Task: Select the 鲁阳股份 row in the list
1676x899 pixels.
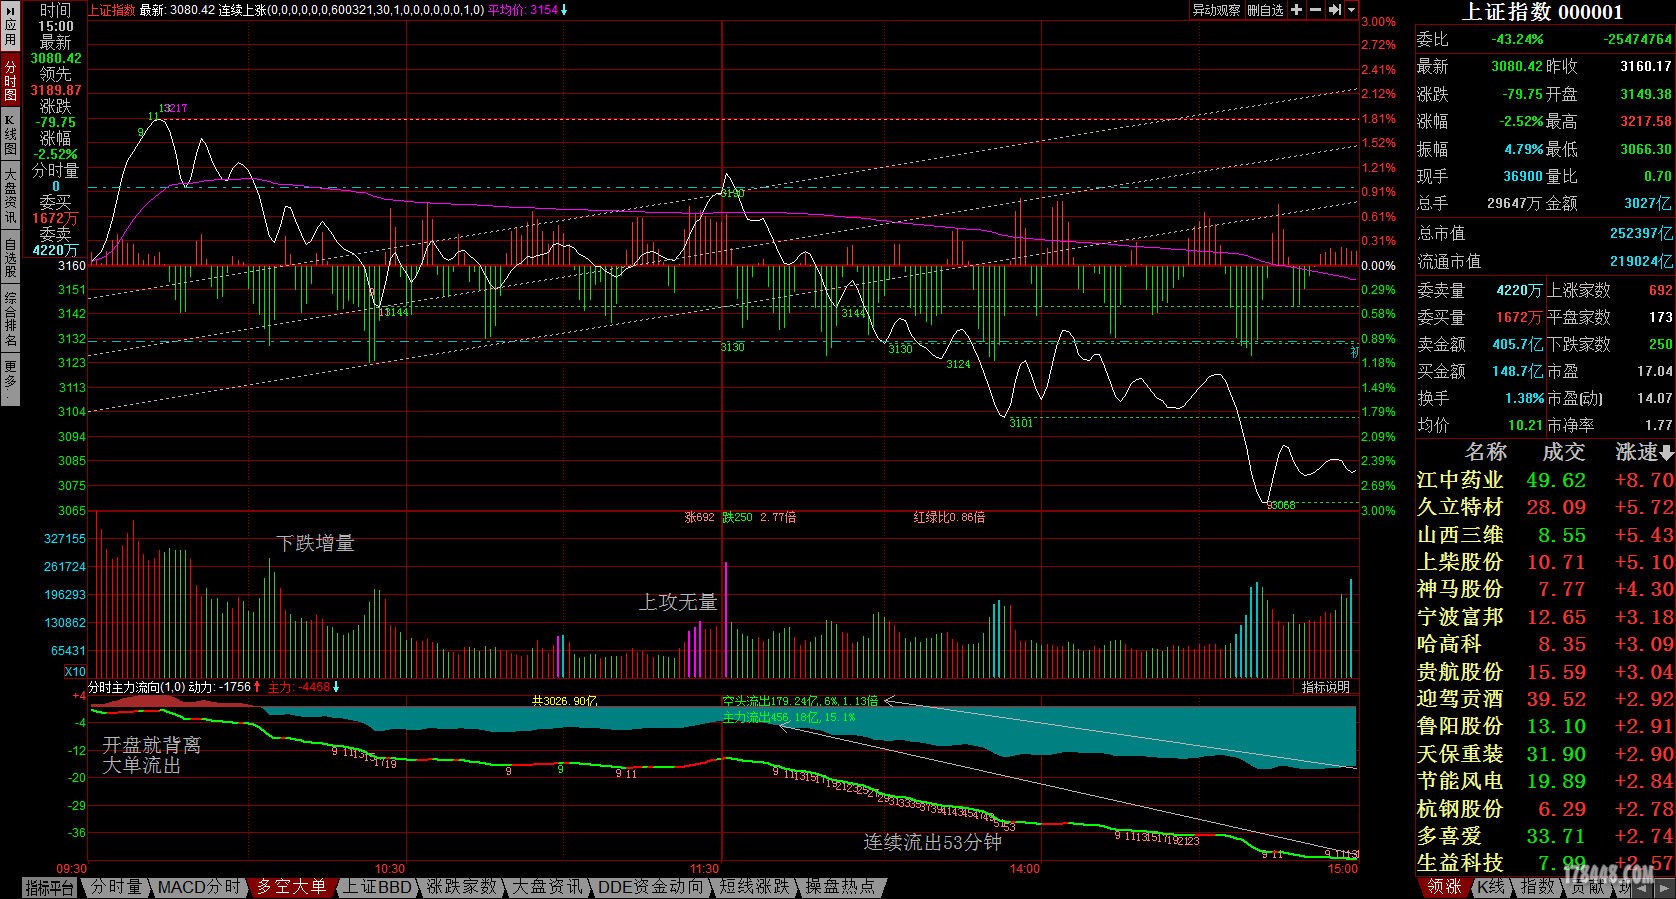Action: 1544,726
